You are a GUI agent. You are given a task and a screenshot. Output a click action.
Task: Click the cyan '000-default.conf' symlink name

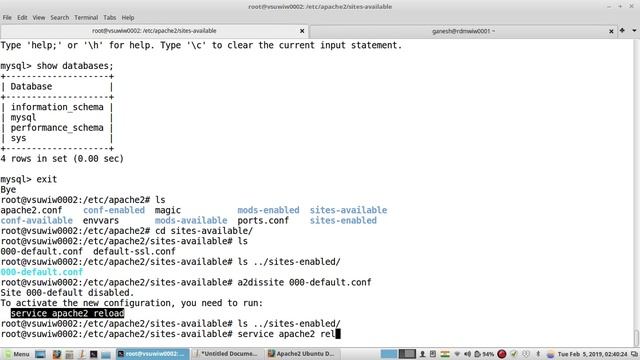click(x=42, y=272)
